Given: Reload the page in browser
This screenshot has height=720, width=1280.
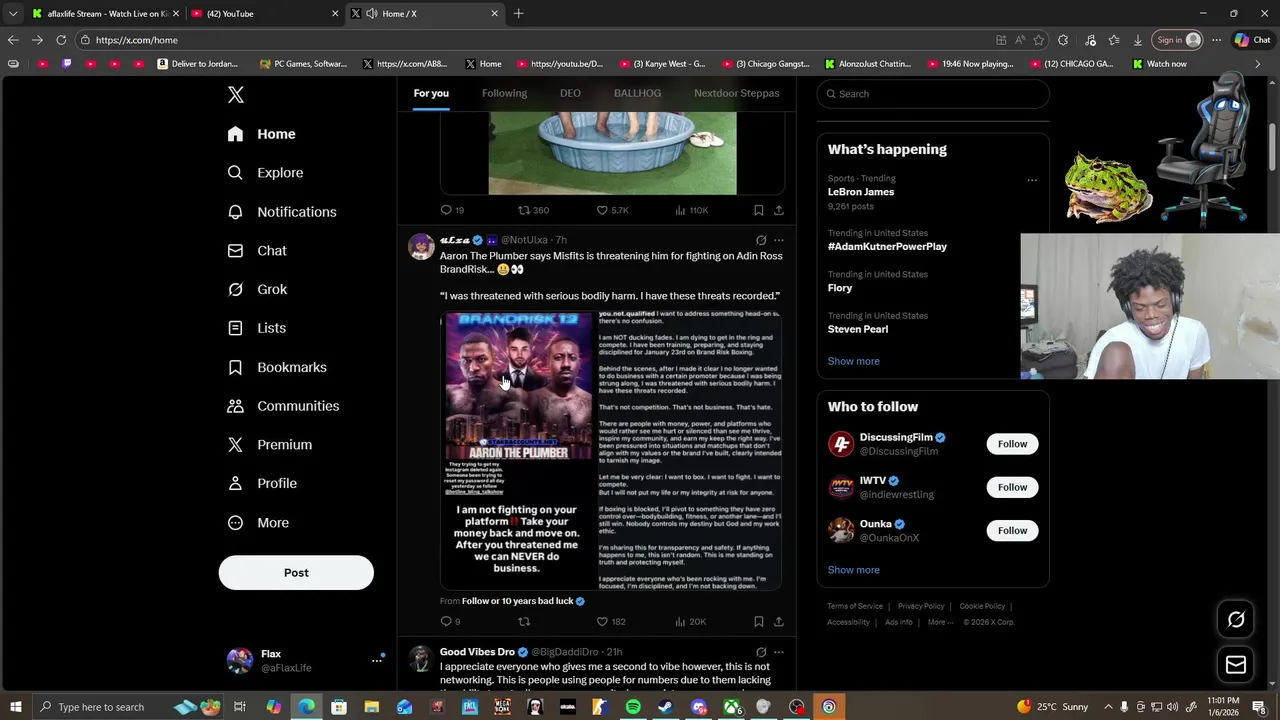Looking at the screenshot, I should coord(61,40).
